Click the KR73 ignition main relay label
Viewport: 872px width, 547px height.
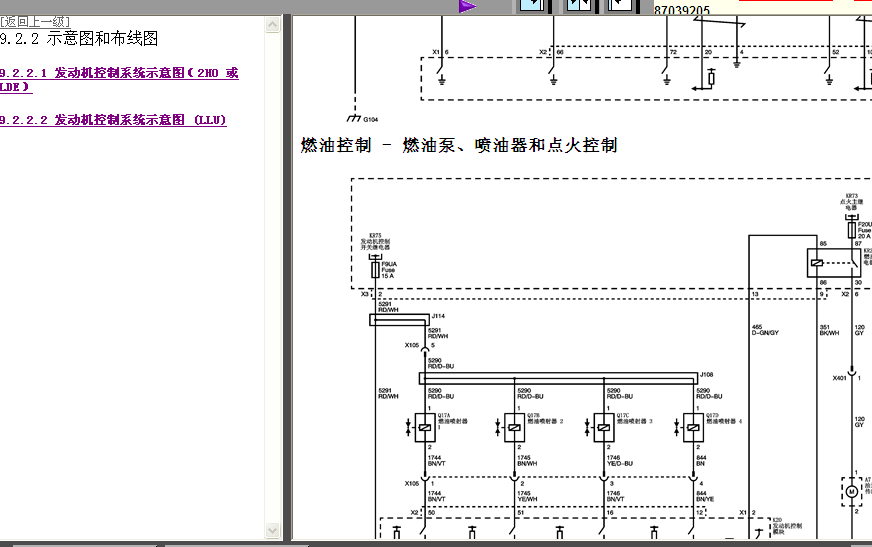click(851, 202)
